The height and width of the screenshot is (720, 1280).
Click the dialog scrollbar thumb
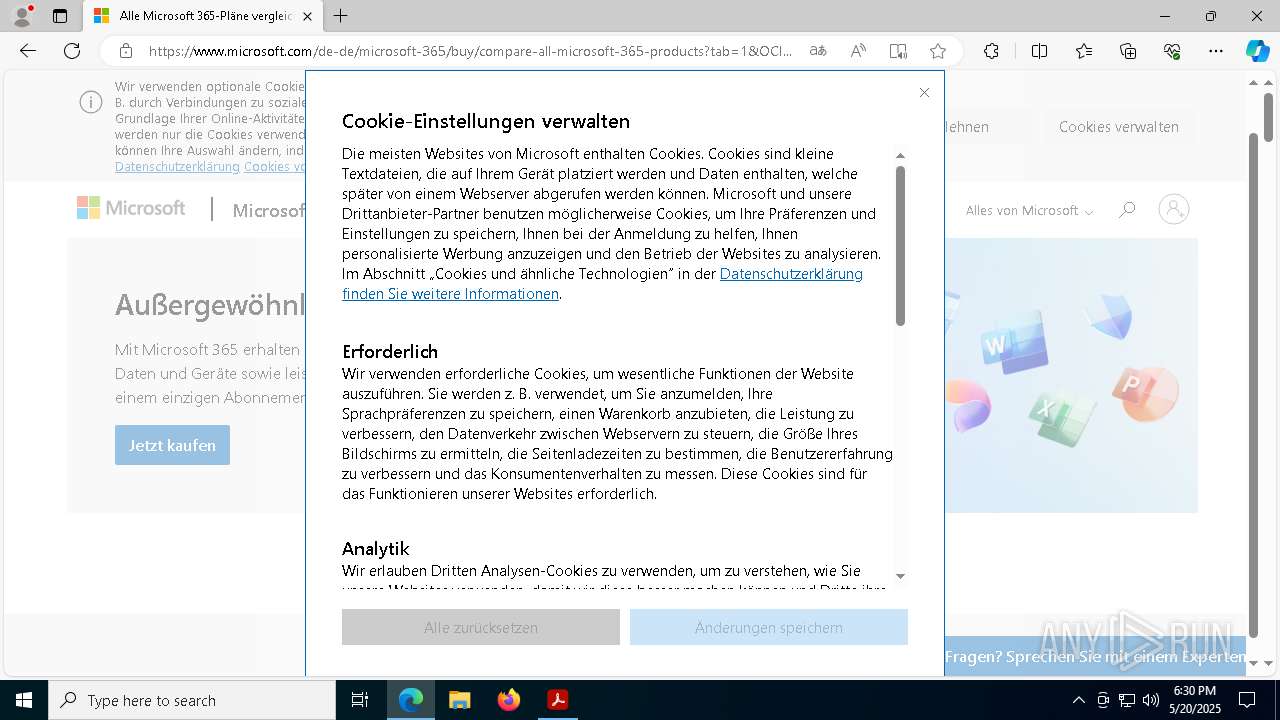click(x=900, y=245)
